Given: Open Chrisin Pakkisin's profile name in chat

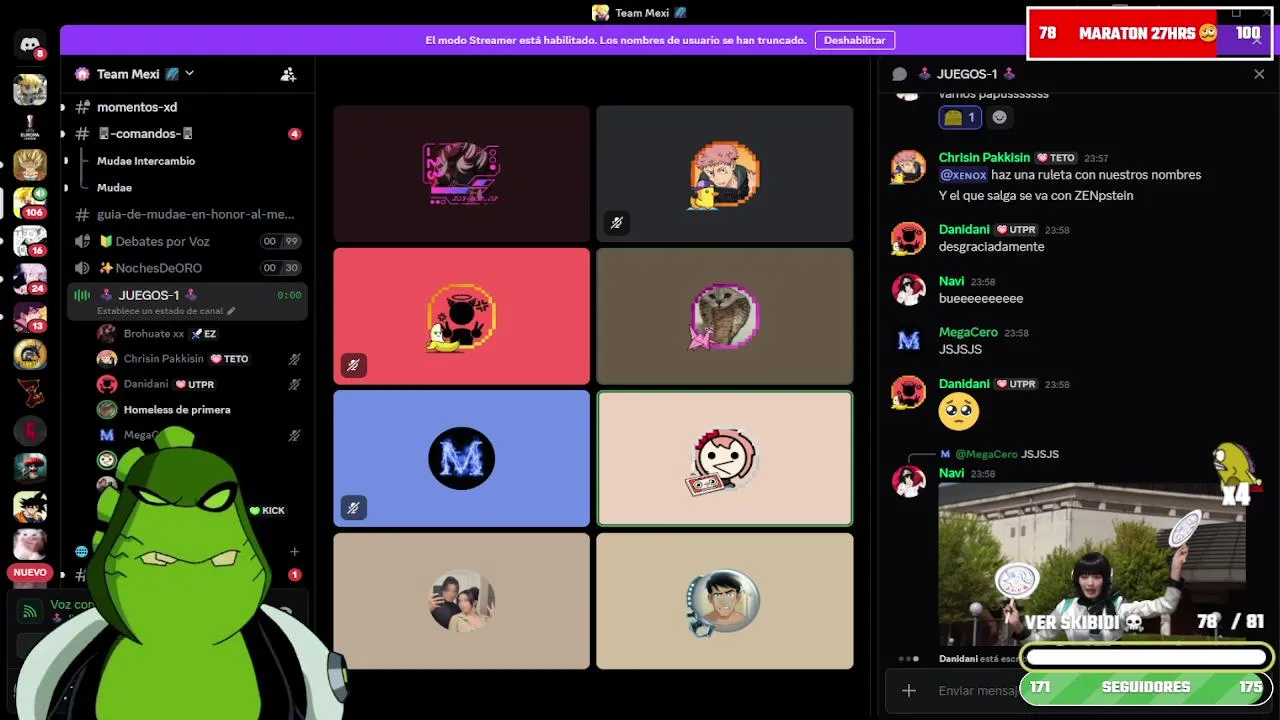Looking at the screenshot, I should point(984,157).
